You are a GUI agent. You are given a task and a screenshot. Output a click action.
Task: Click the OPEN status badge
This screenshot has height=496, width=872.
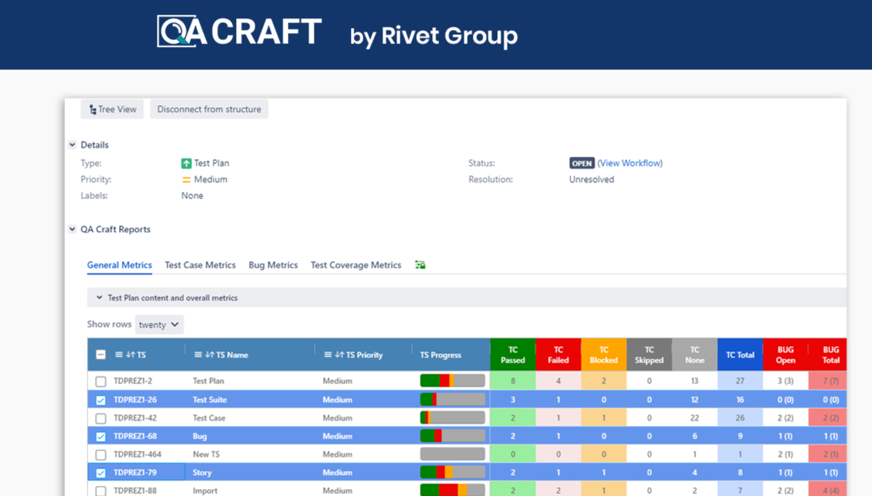[x=582, y=163]
